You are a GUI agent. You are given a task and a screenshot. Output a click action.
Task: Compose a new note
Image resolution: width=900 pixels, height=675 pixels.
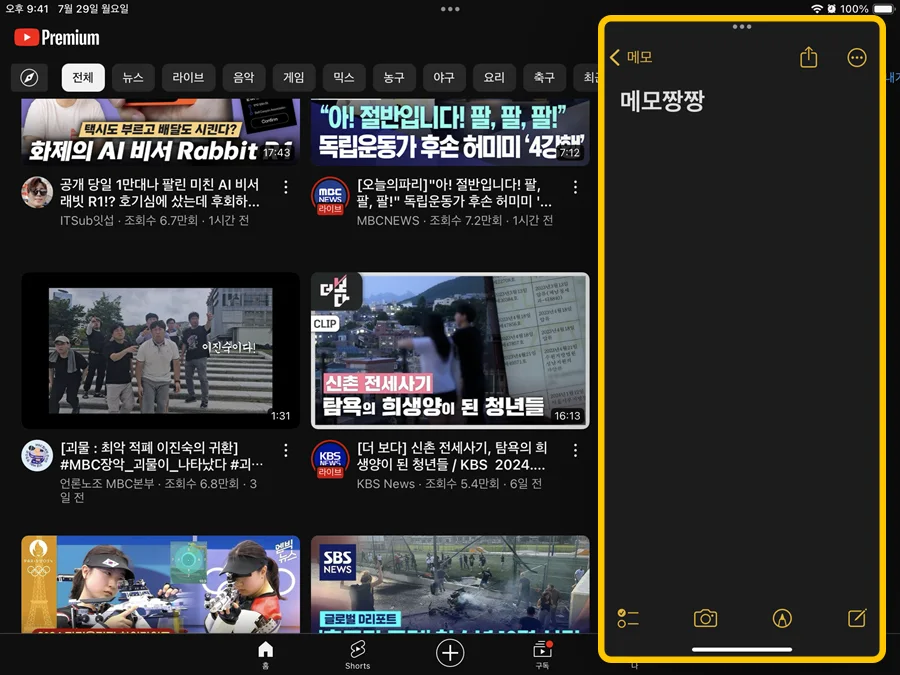point(856,618)
